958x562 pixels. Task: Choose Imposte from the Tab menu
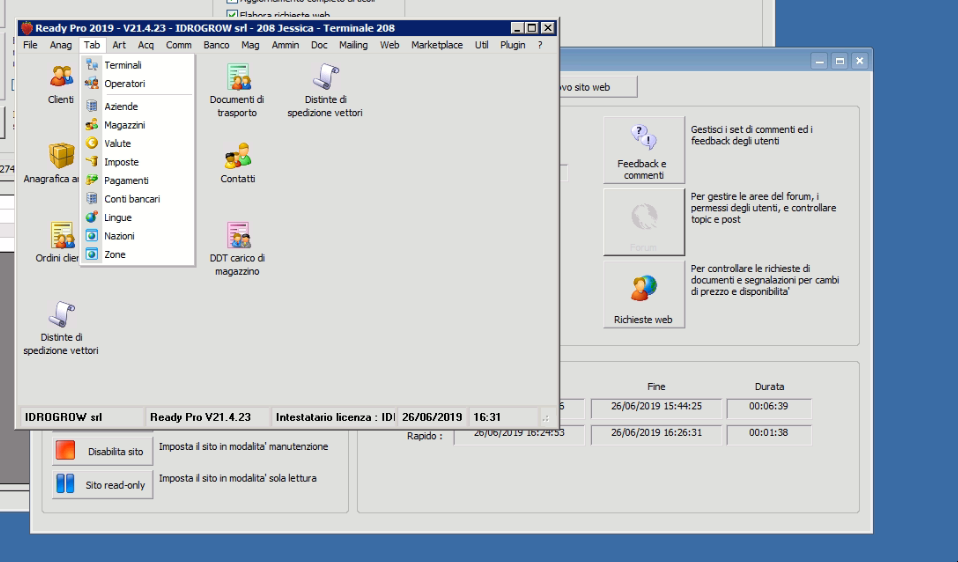point(137,162)
